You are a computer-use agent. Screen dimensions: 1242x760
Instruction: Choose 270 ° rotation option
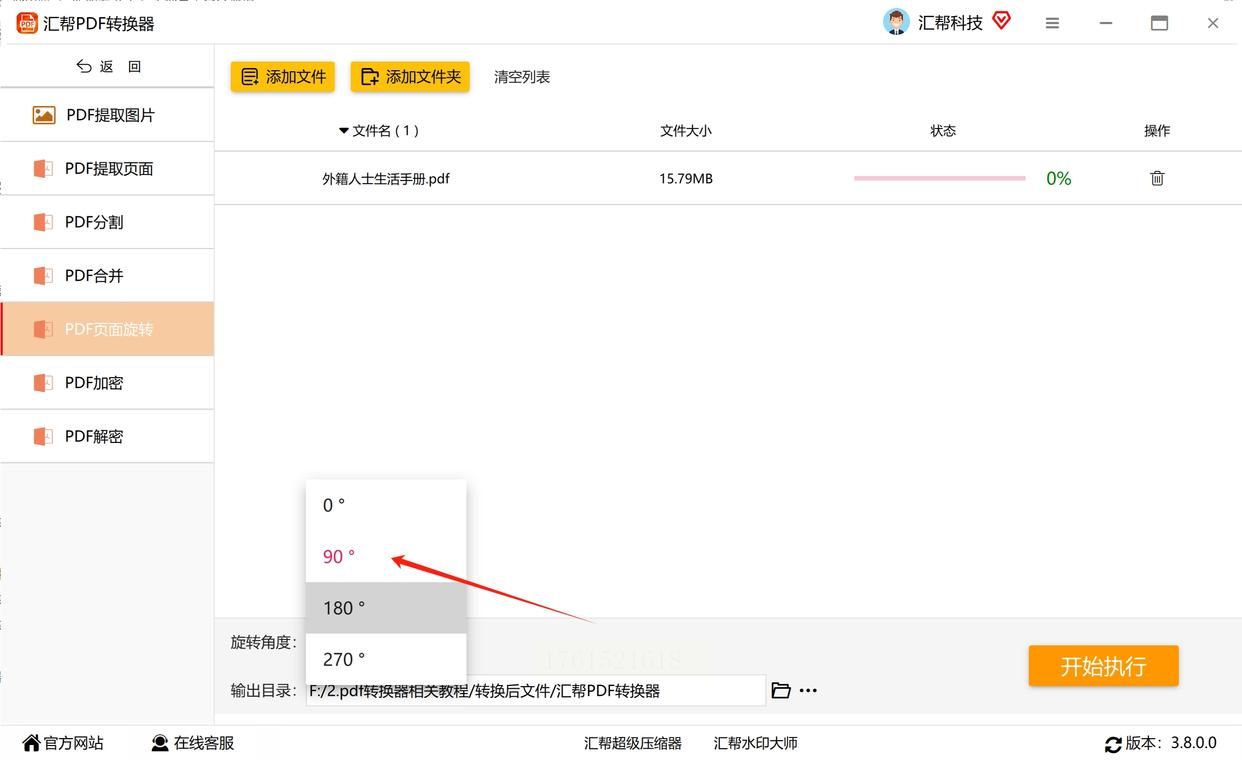386,659
